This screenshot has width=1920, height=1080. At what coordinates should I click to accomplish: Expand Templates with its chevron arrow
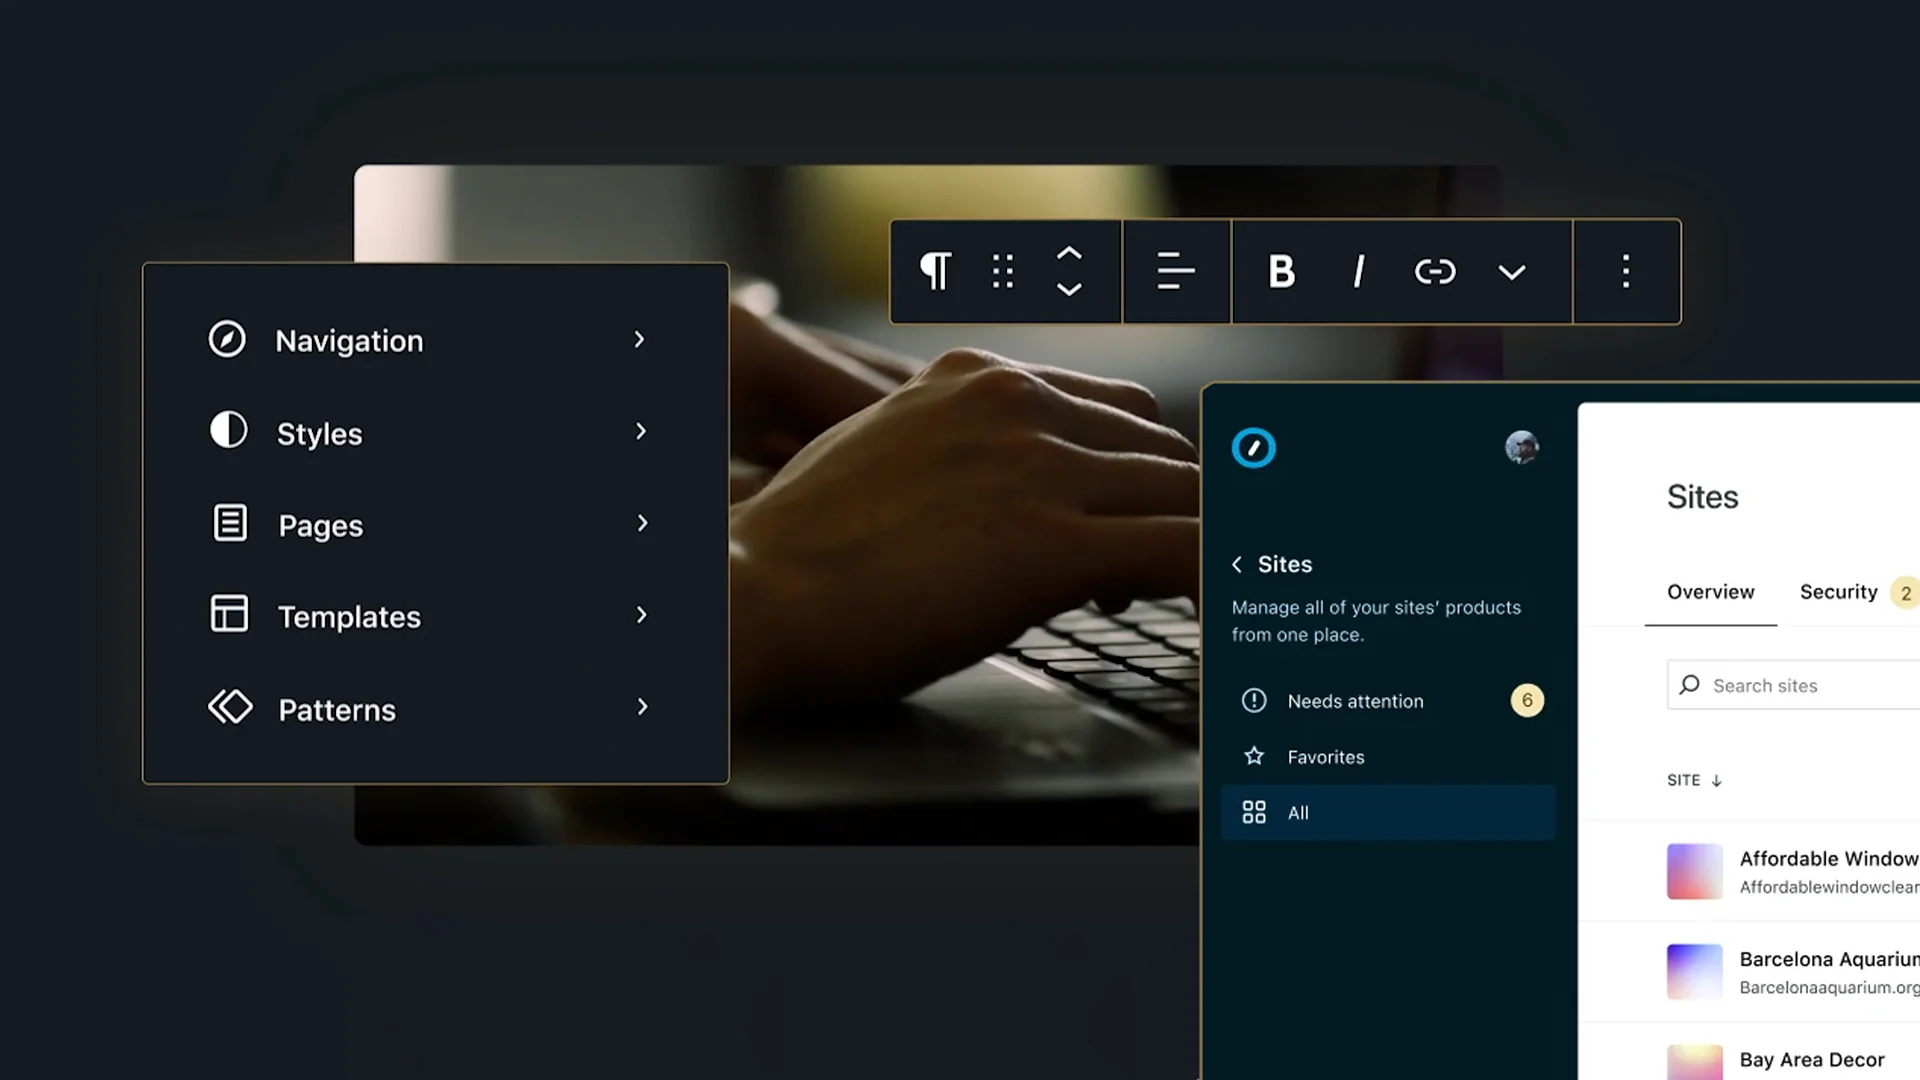coord(642,615)
